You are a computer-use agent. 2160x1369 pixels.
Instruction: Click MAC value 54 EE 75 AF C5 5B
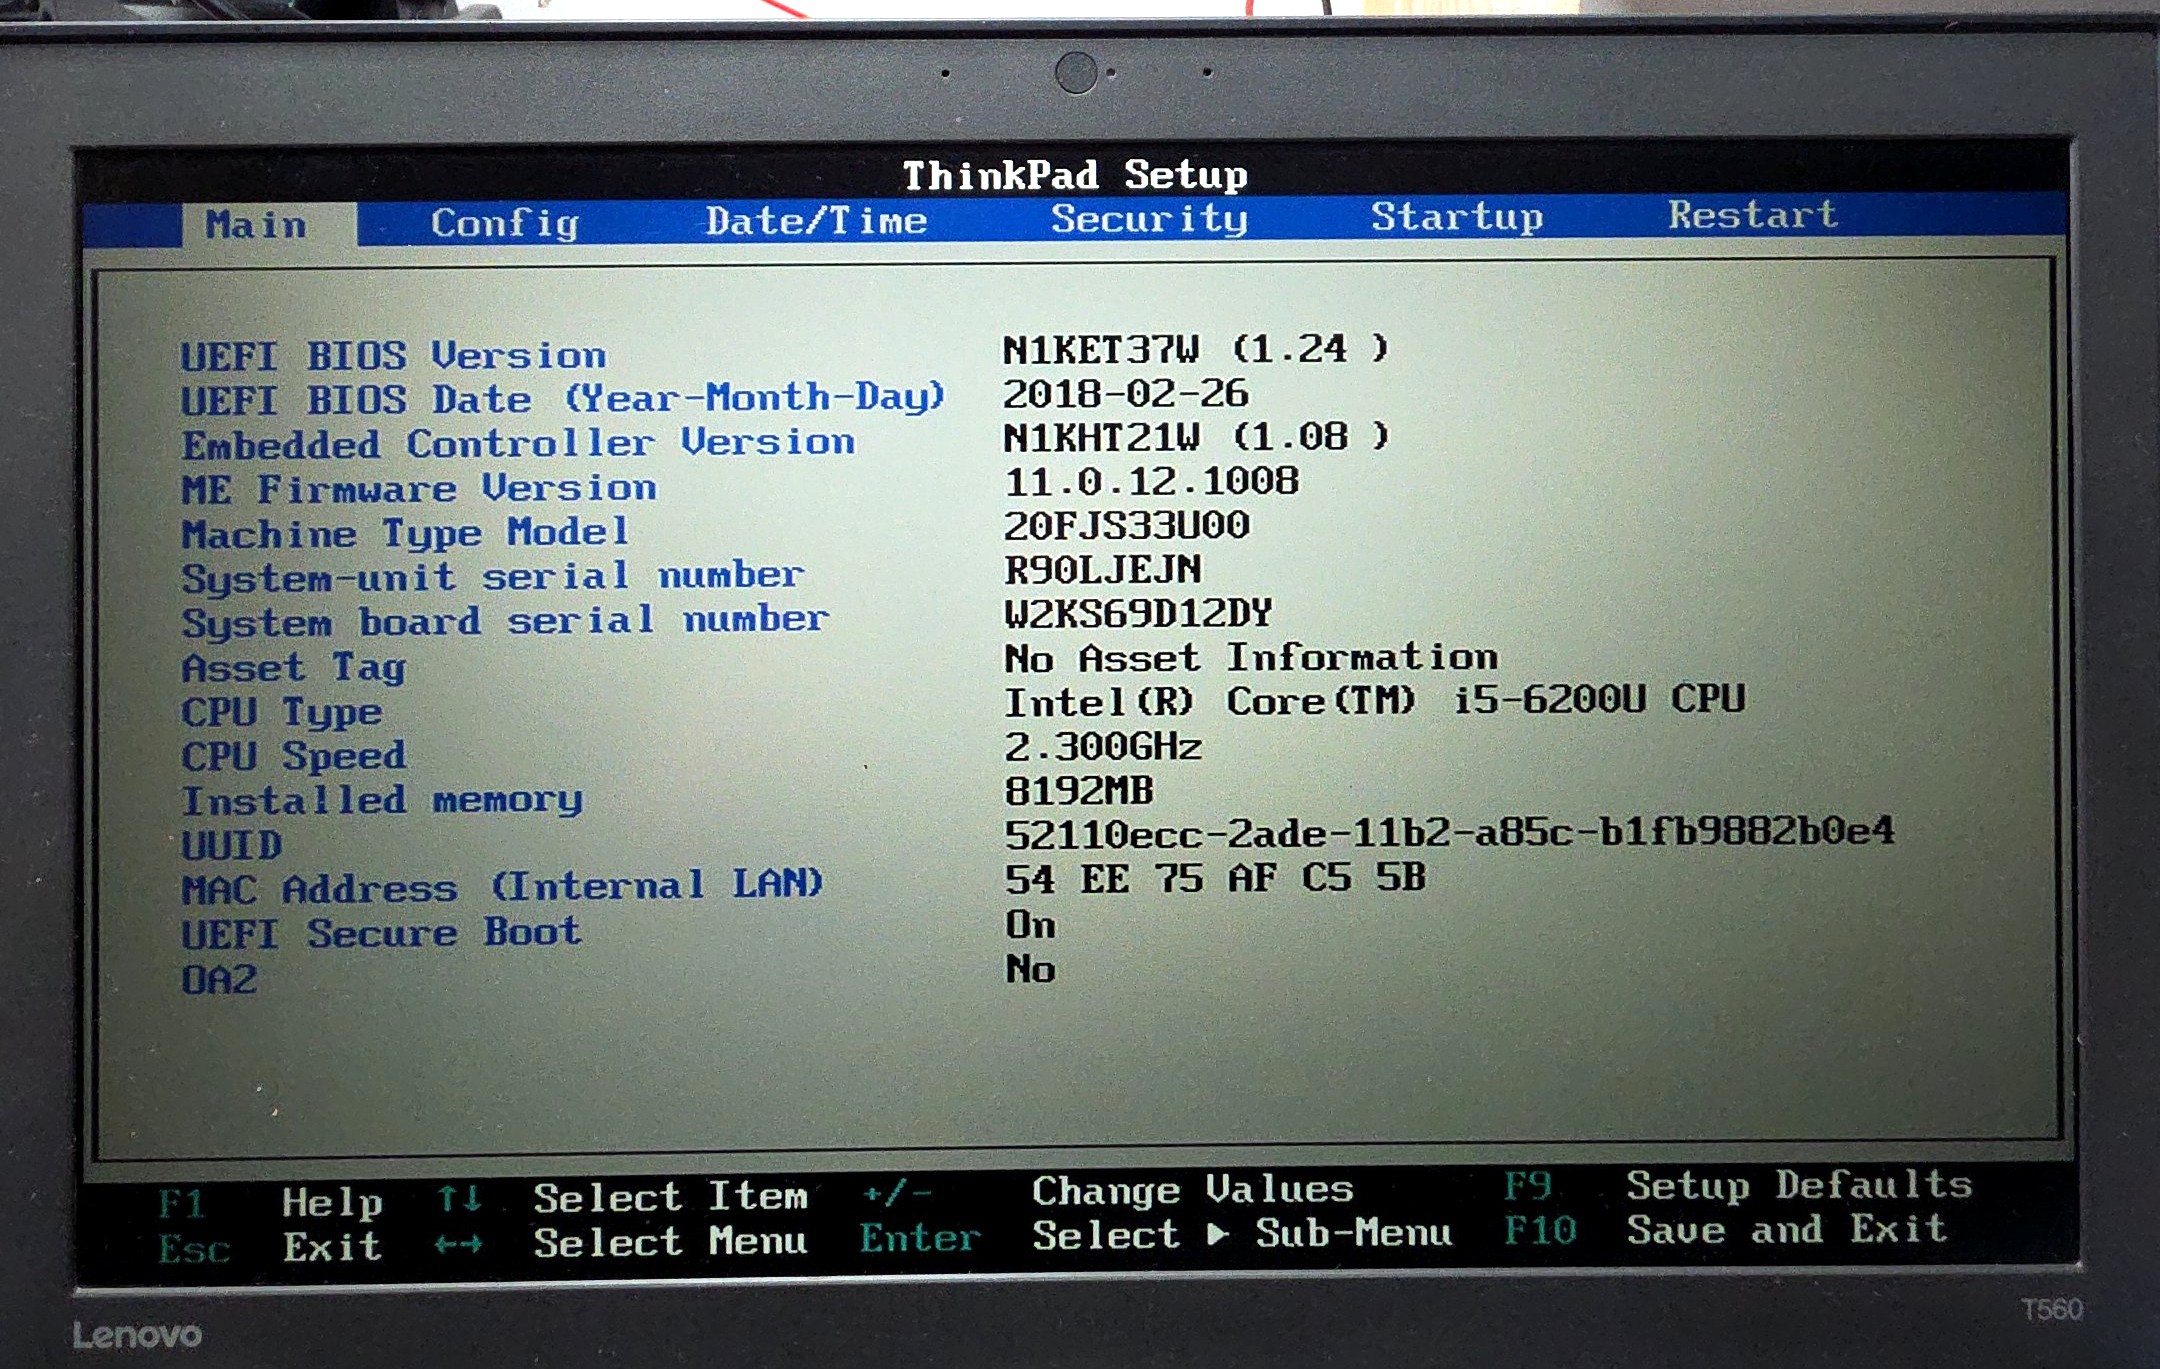1215,879
